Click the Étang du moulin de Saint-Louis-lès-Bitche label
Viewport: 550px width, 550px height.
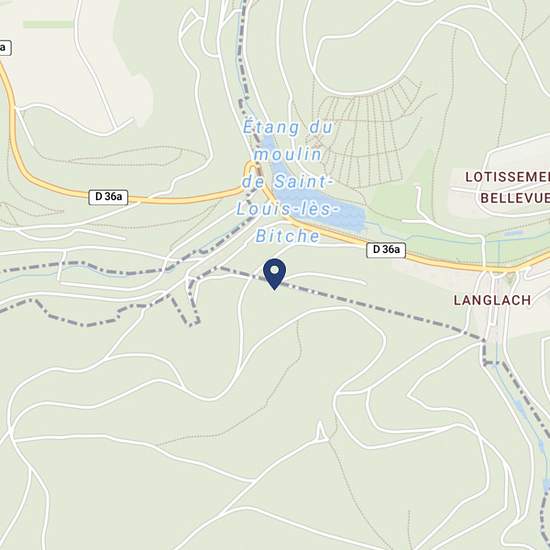pyautogui.click(x=288, y=182)
